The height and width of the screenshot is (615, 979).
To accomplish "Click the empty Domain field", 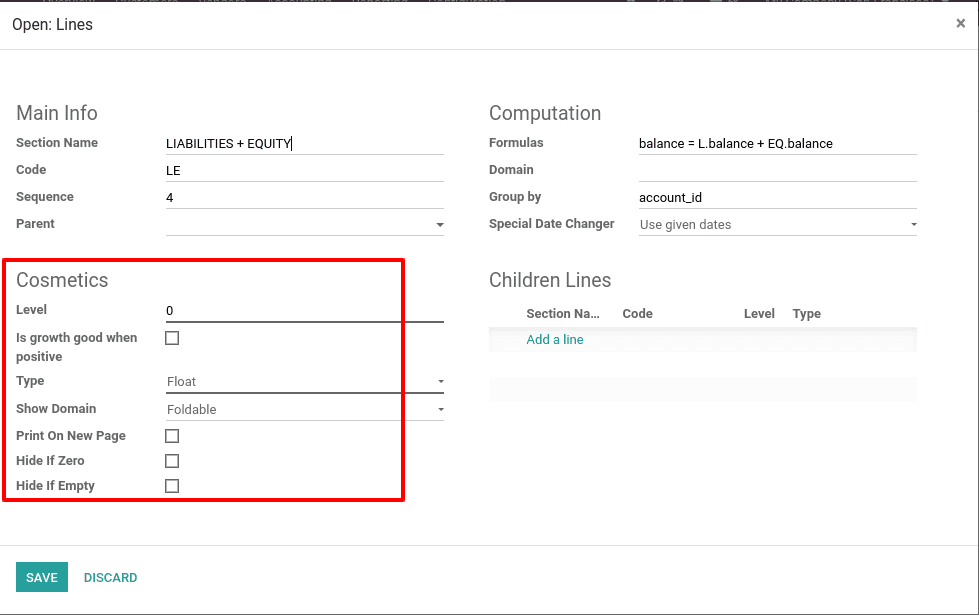I will point(777,170).
